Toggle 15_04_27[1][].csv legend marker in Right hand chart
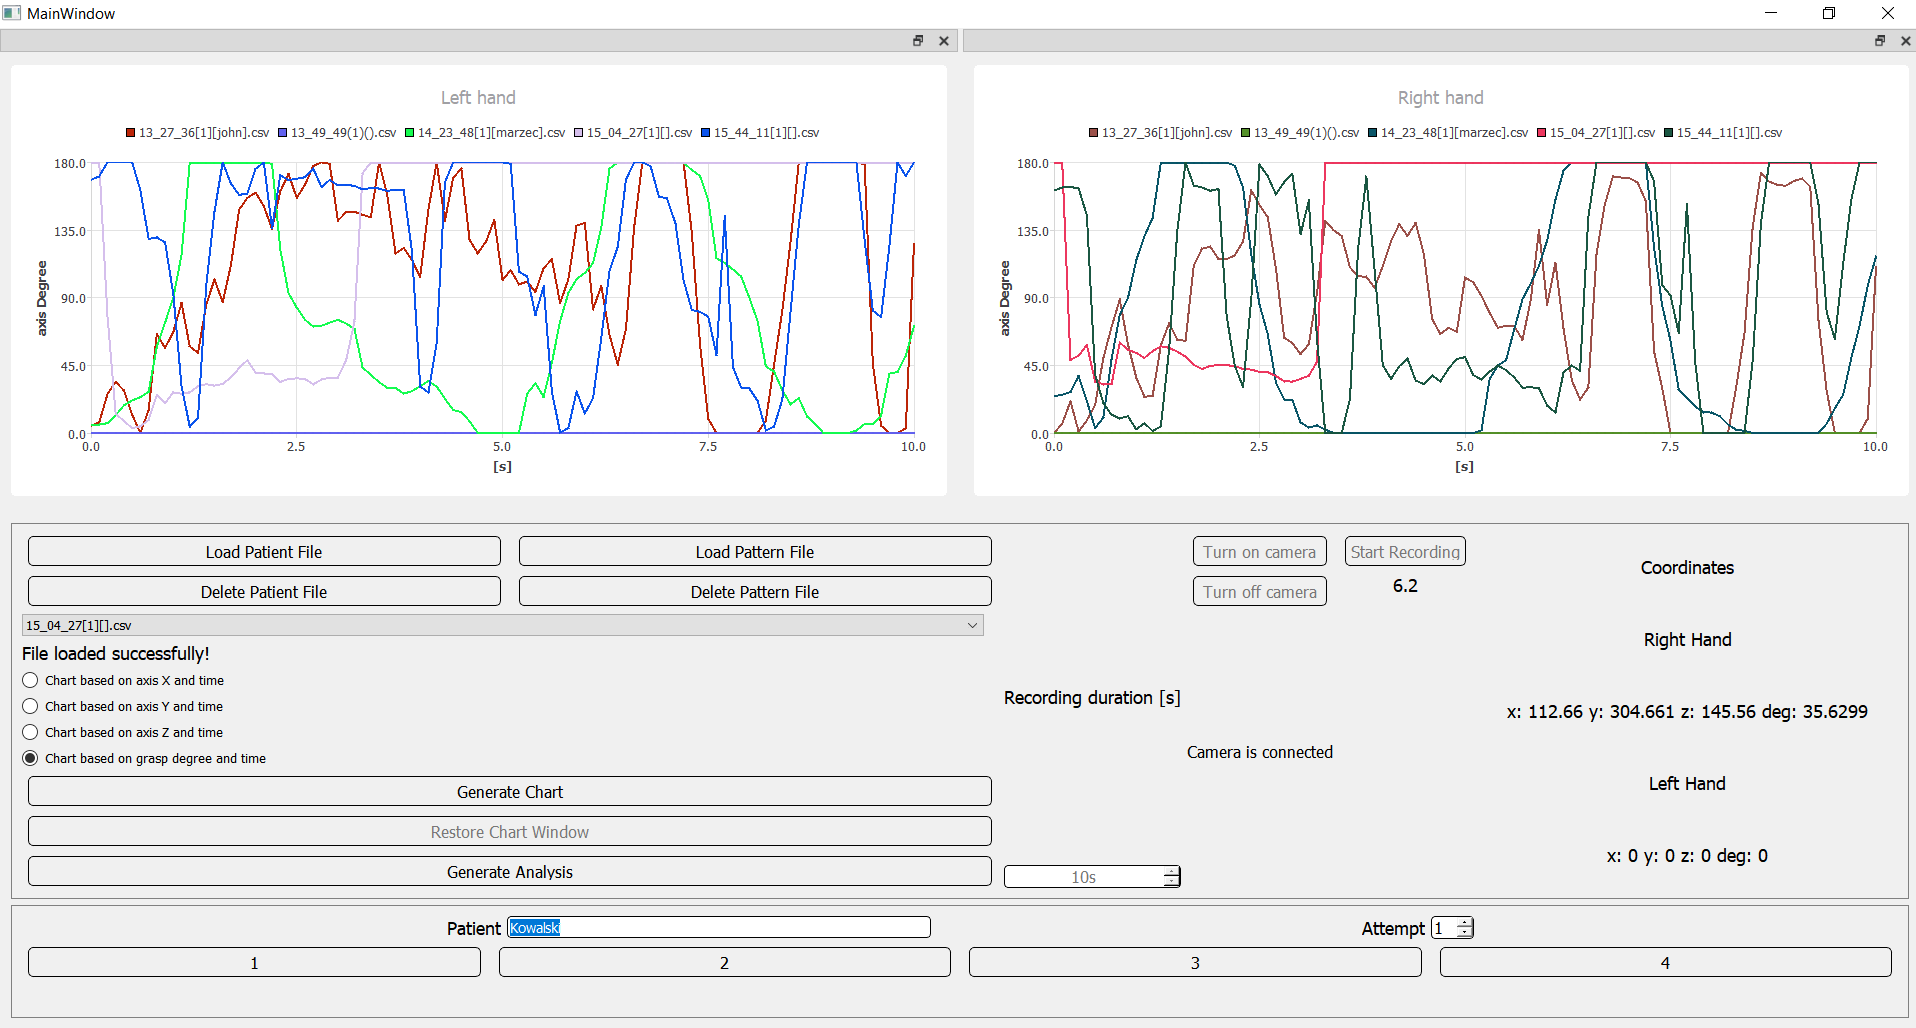The height and width of the screenshot is (1028, 1916). click(1542, 133)
